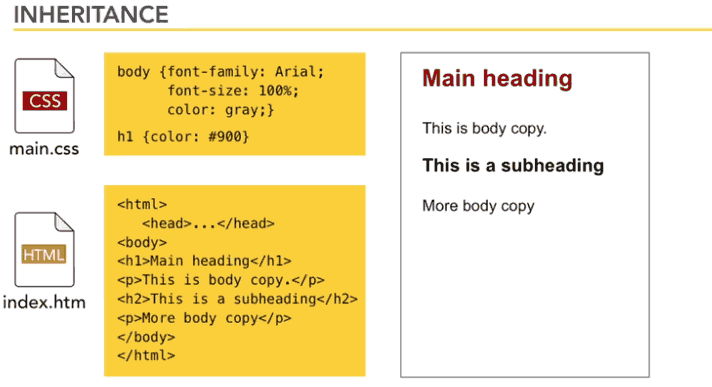712x387 pixels.
Task: Click the 'color: gray;}' line
Action: [221, 110]
